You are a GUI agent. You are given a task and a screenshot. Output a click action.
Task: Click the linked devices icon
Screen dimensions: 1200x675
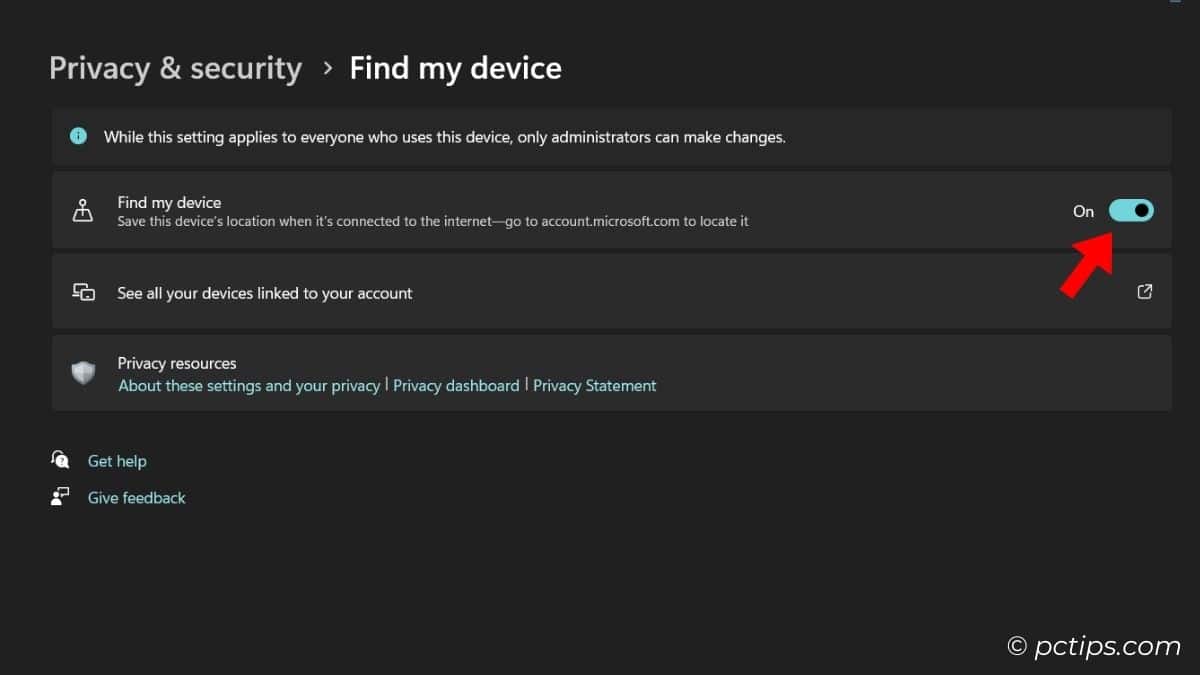84,292
